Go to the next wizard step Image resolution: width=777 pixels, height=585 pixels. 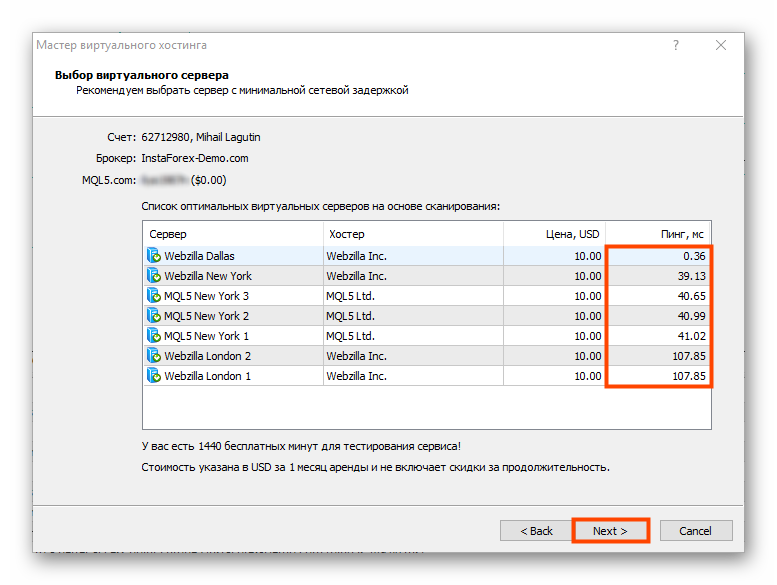(610, 531)
